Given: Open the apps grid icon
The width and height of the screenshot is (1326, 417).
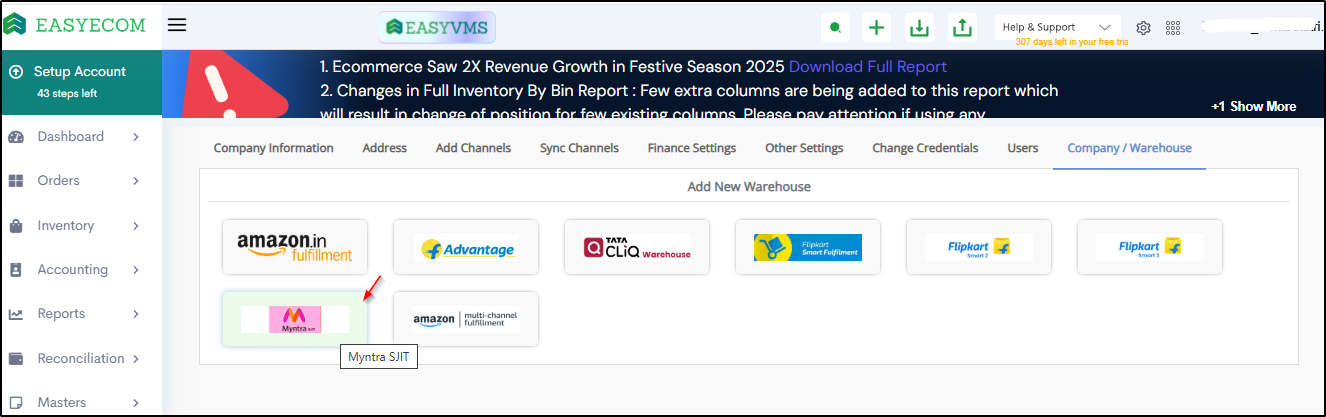Looking at the screenshot, I should coord(1173,28).
